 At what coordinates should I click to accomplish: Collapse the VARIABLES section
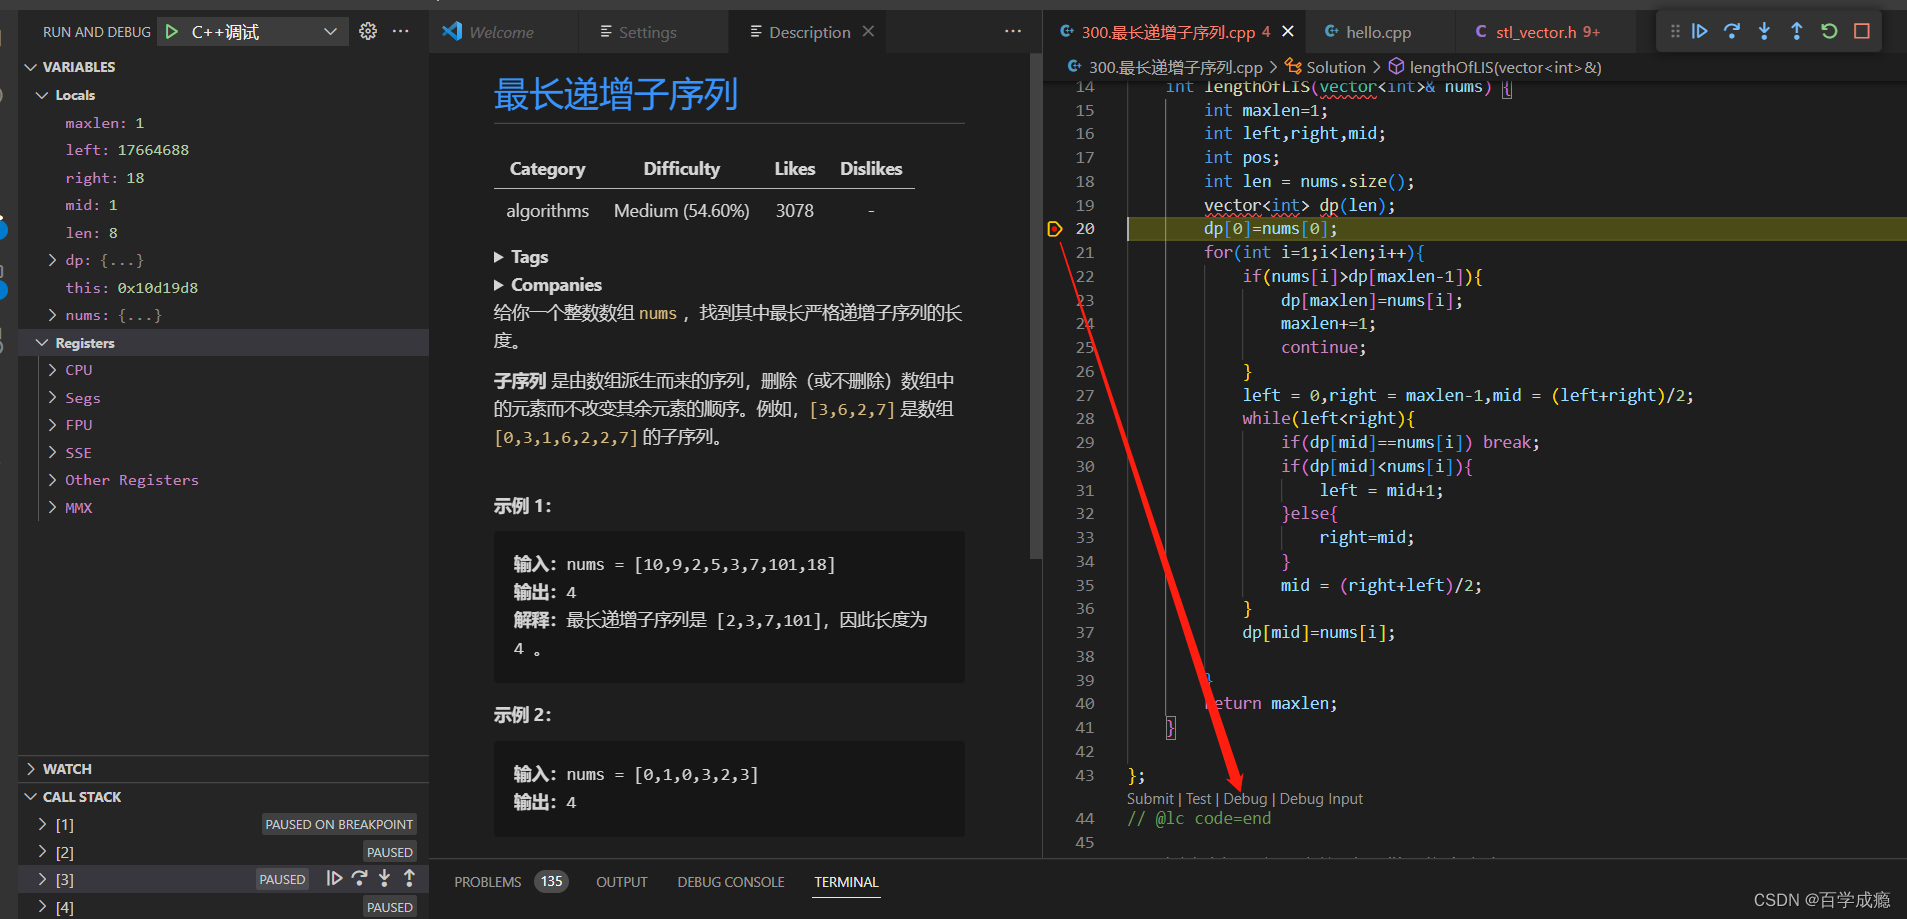point(32,67)
